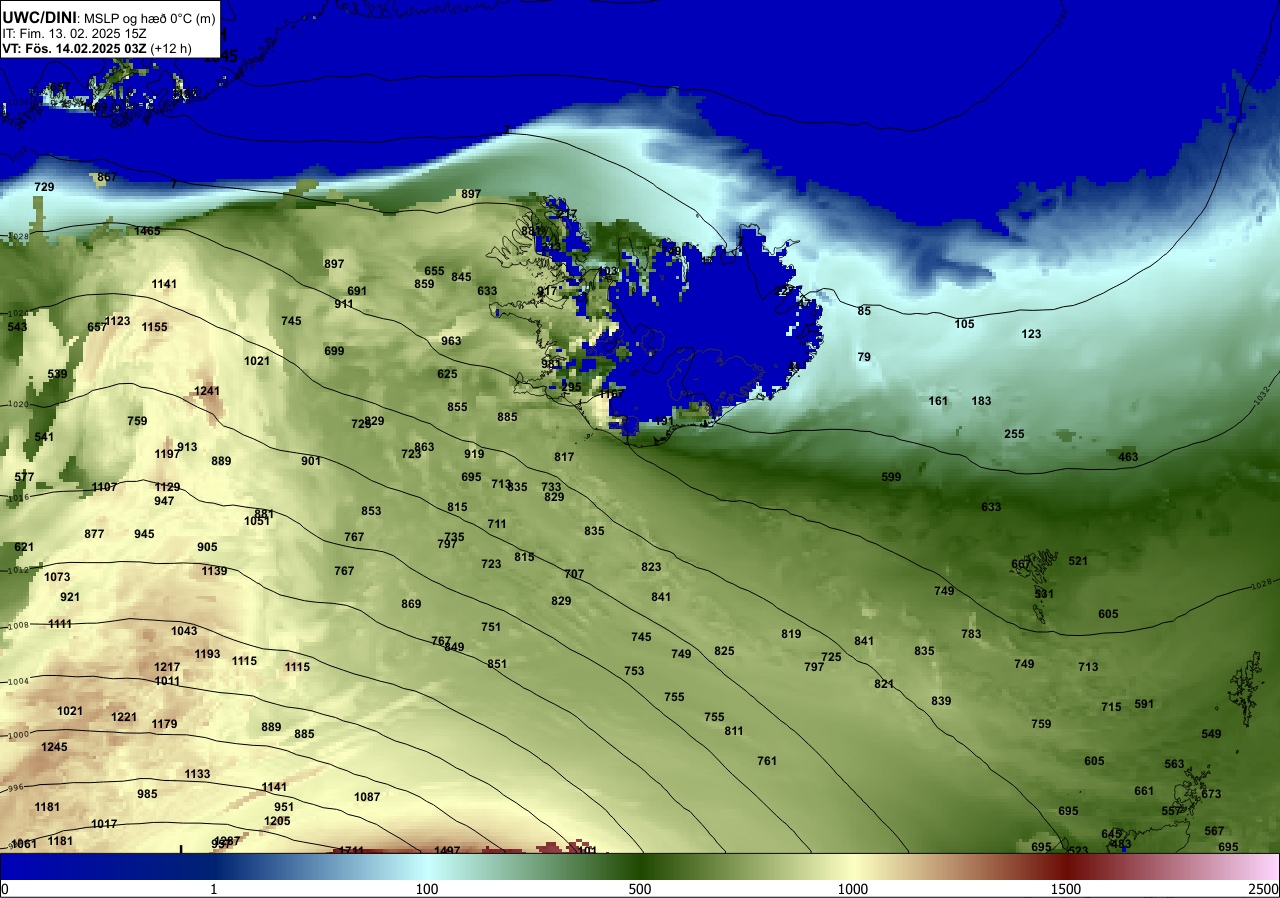Click the value 963 on the map
Screen dimensions: 1280x898
[451, 341]
